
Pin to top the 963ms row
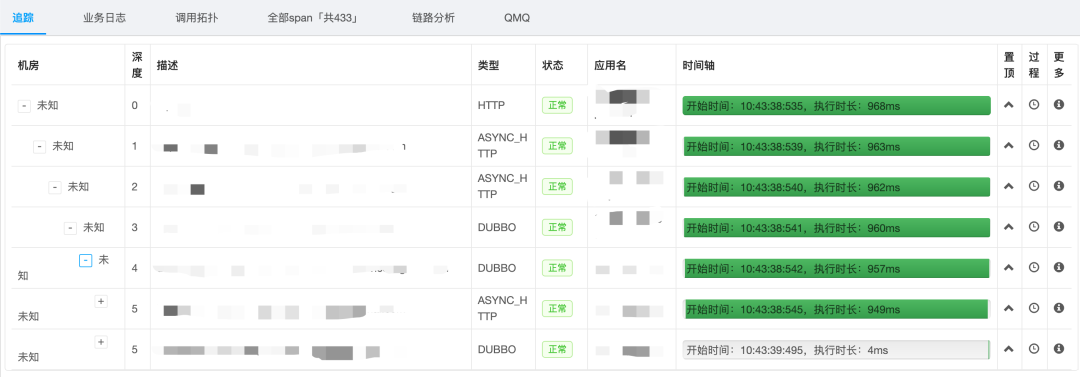[x=1009, y=146]
